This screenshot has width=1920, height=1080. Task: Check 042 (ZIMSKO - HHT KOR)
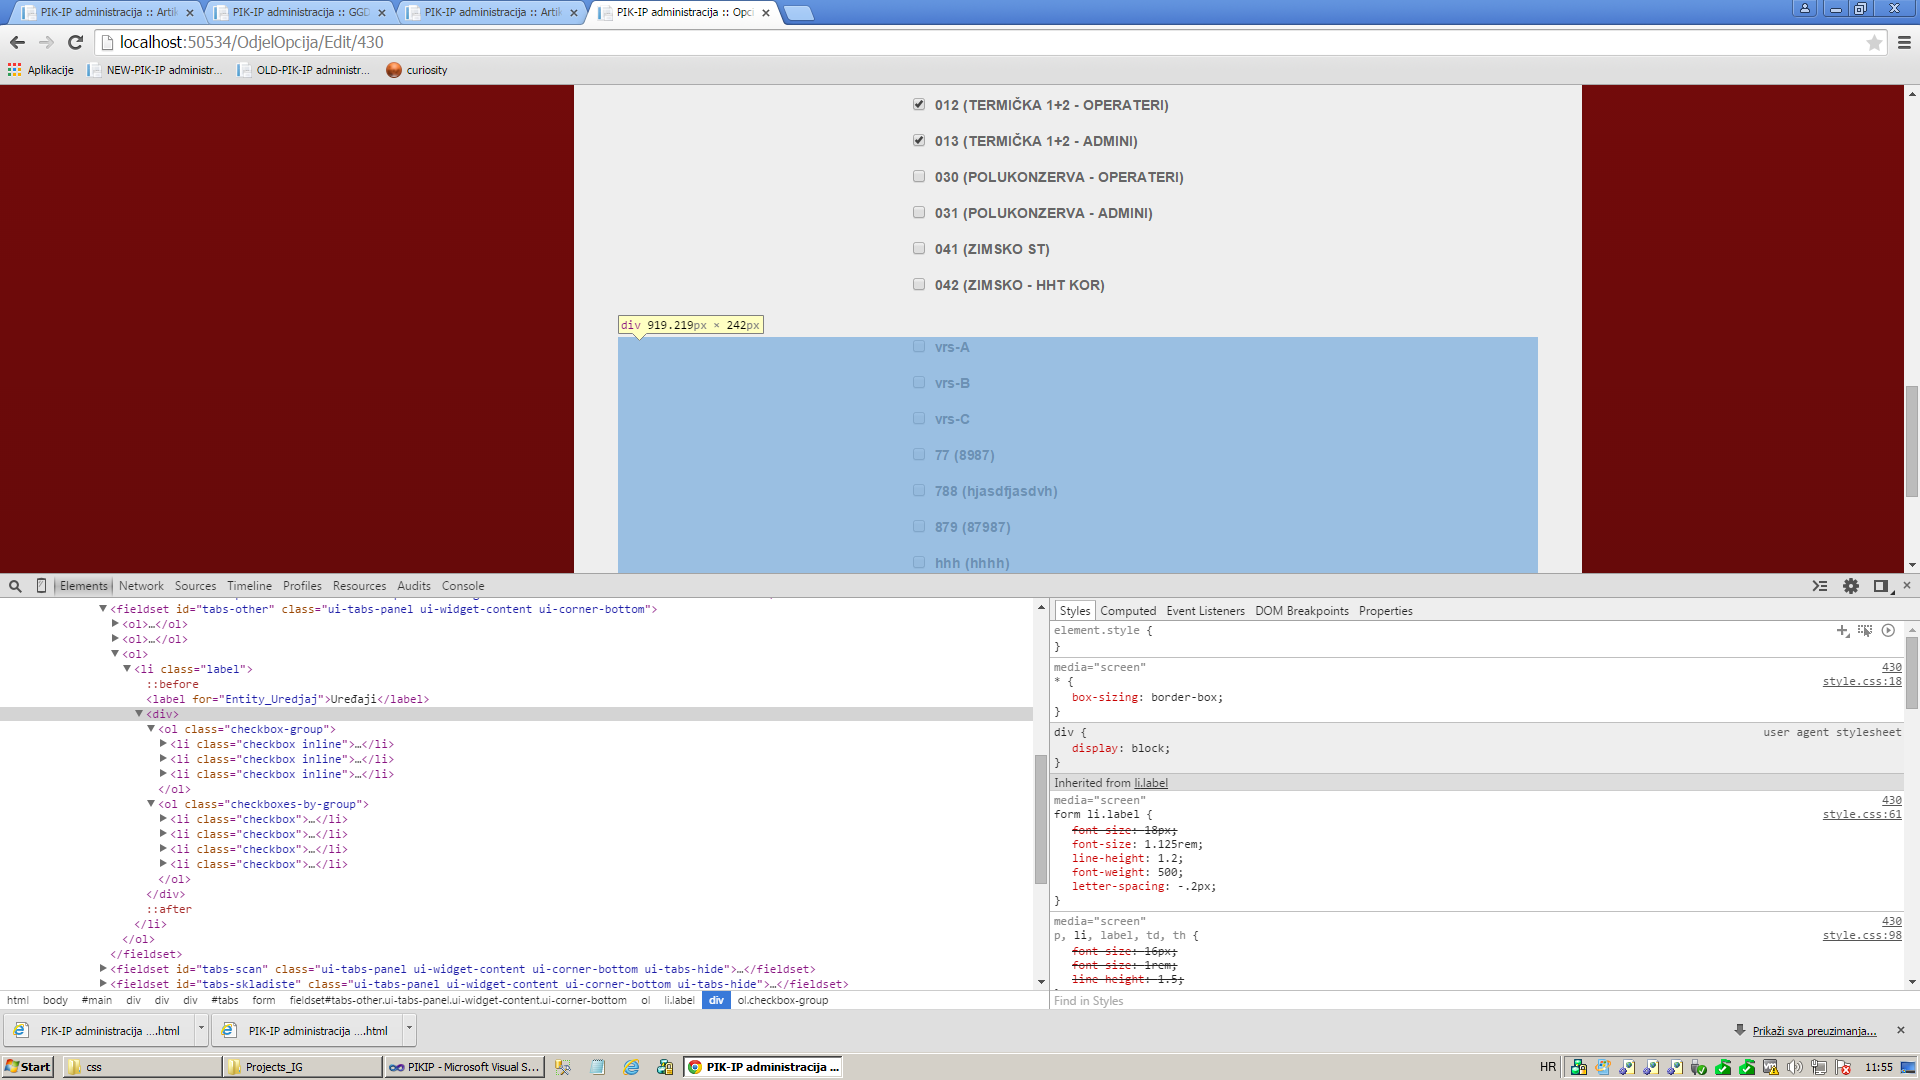(x=919, y=284)
